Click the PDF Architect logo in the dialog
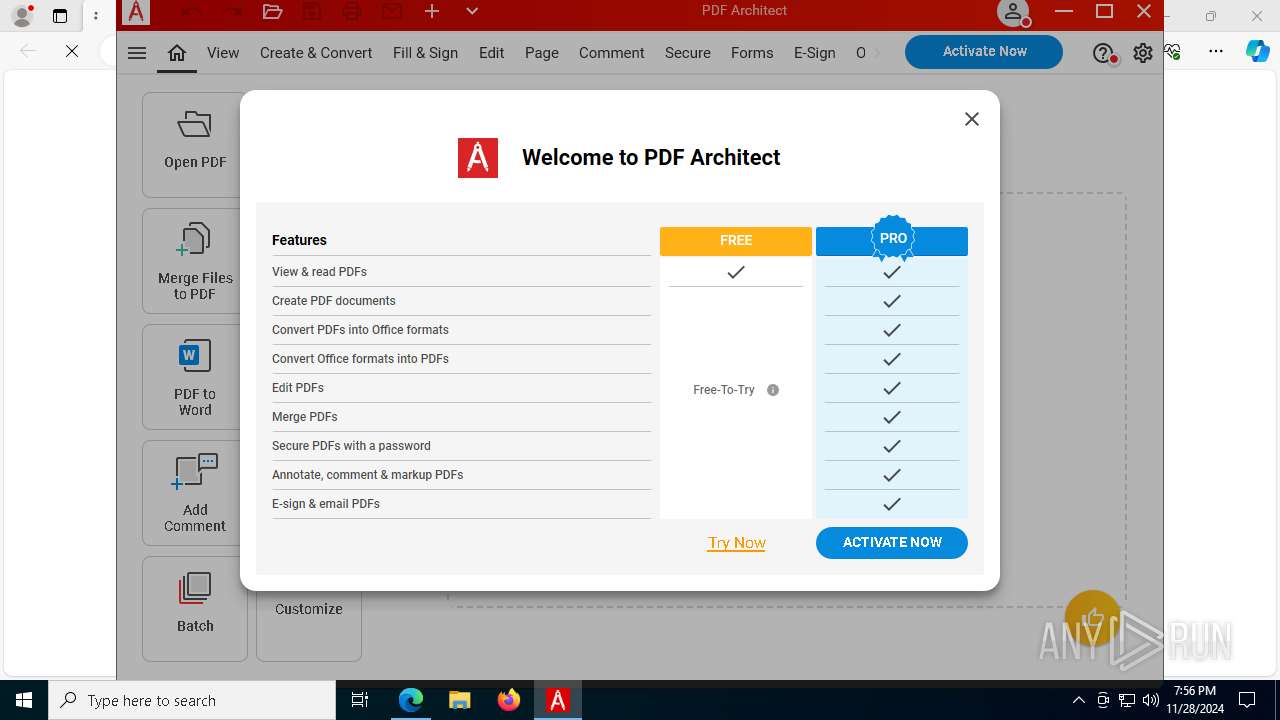 [x=478, y=158]
